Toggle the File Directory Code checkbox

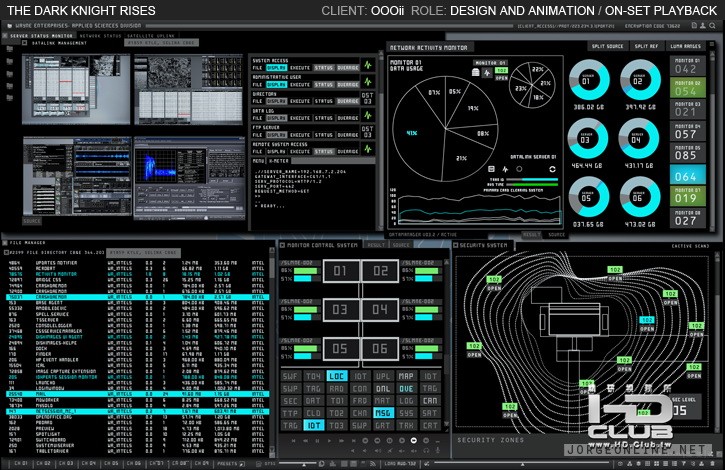[x=6, y=253]
